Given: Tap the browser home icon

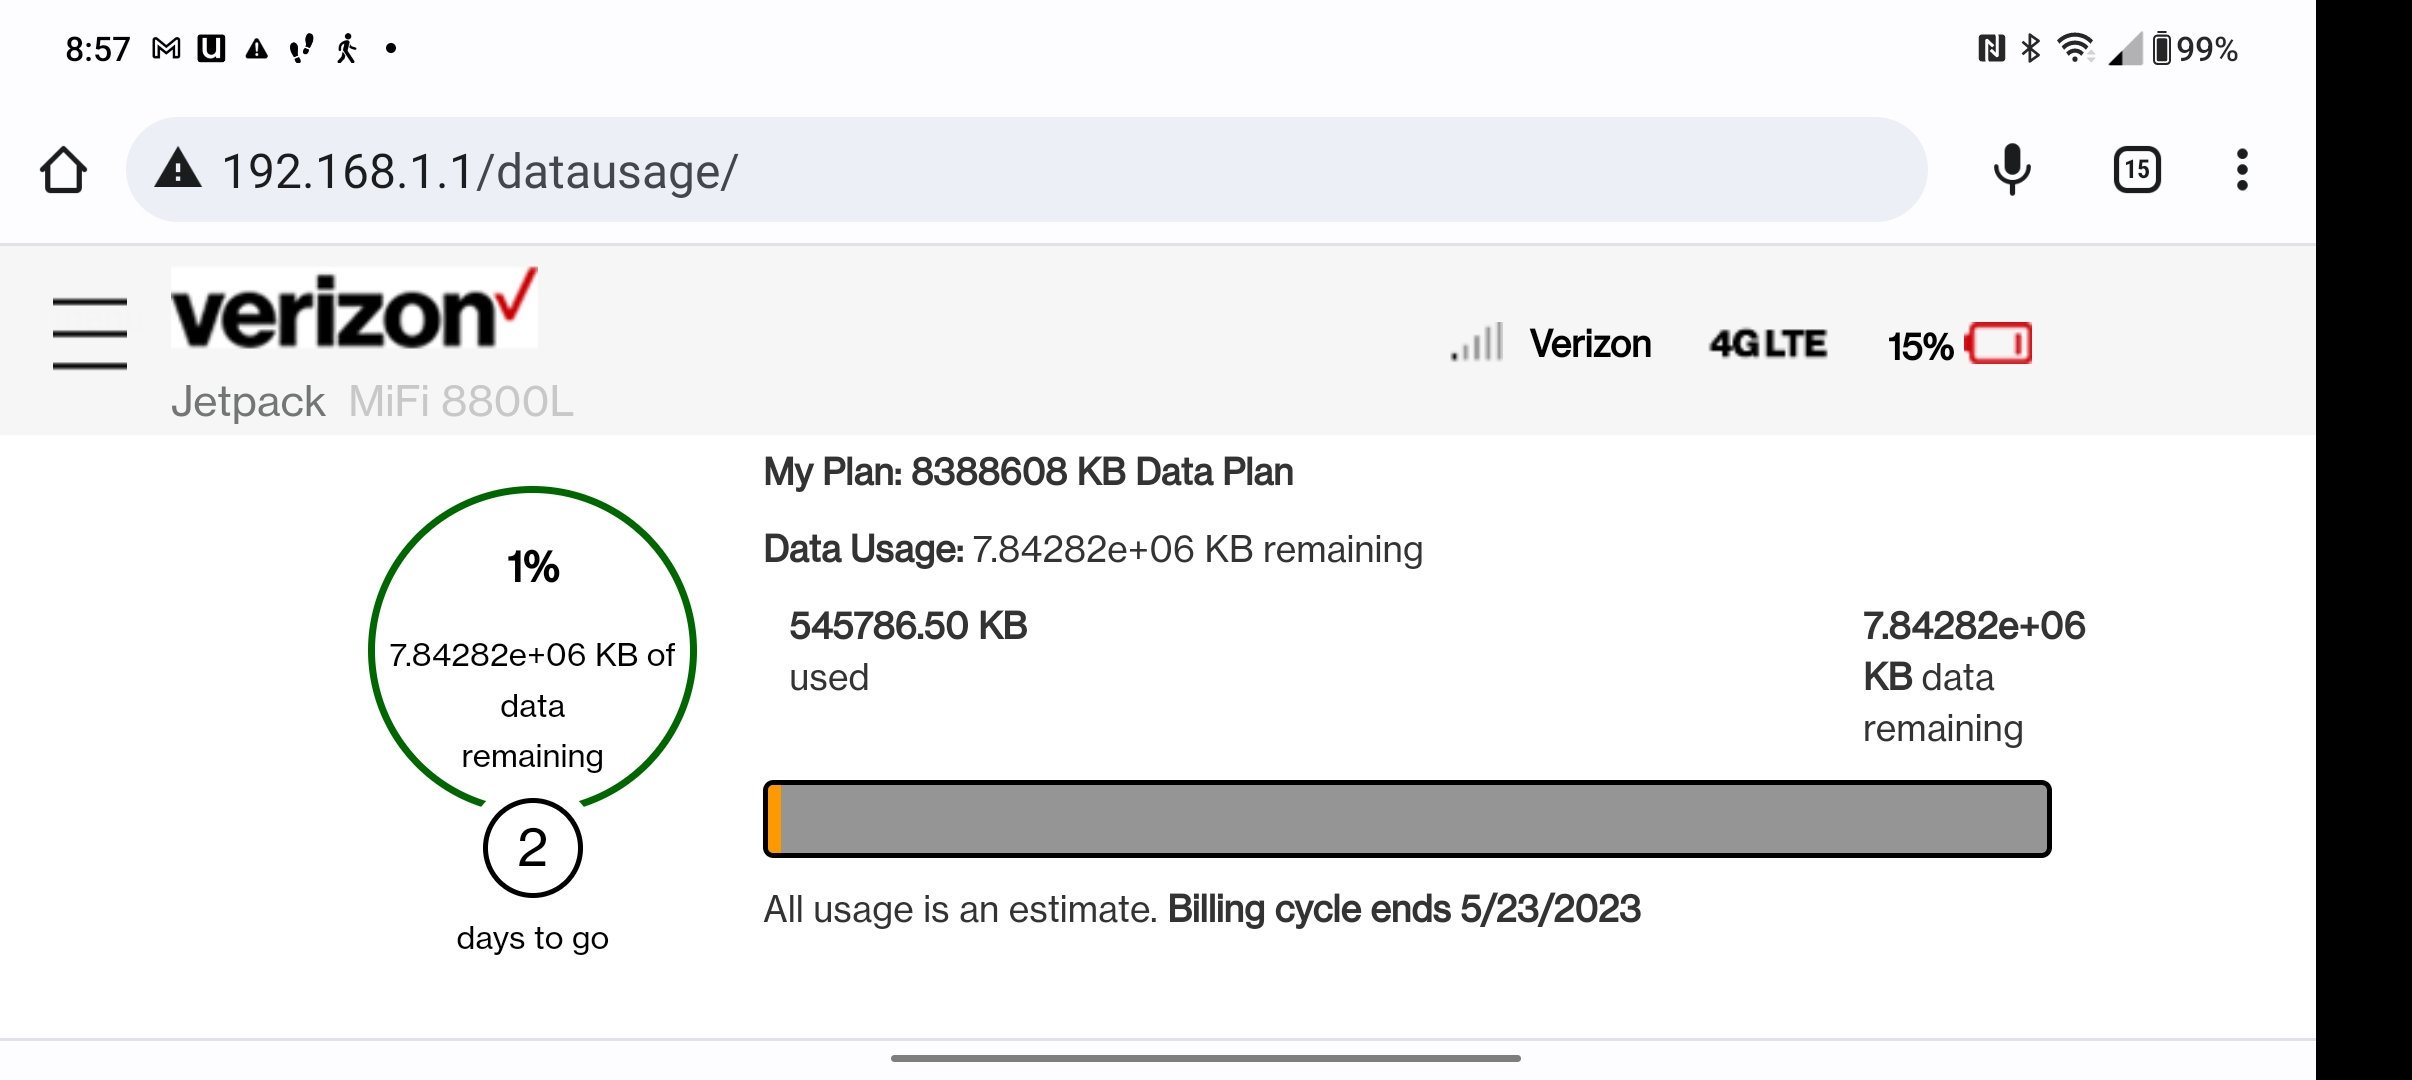Looking at the screenshot, I should 63,170.
